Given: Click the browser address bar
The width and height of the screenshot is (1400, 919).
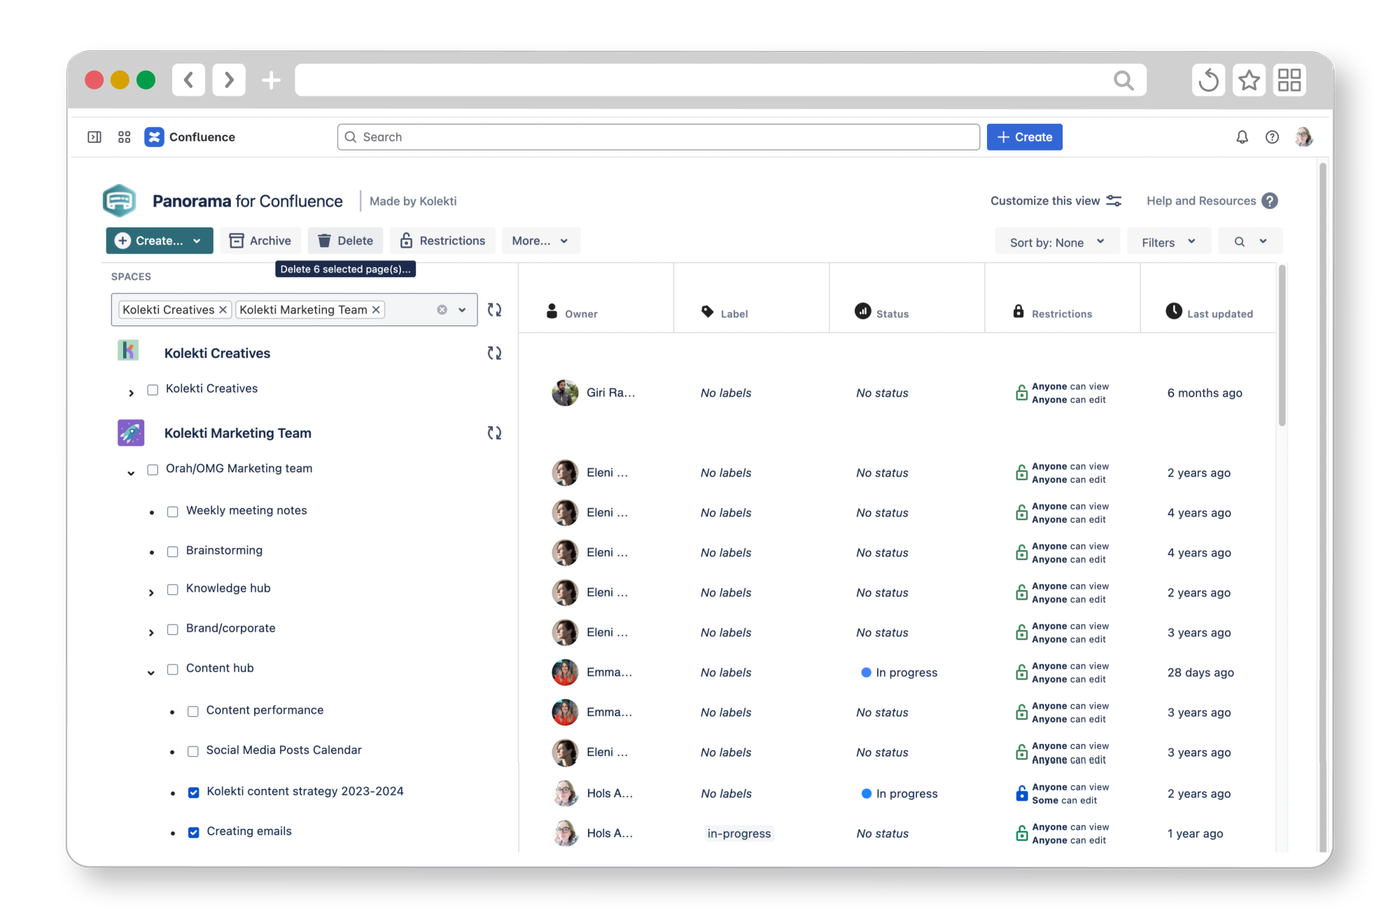Looking at the screenshot, I should [x=720, y=80].
